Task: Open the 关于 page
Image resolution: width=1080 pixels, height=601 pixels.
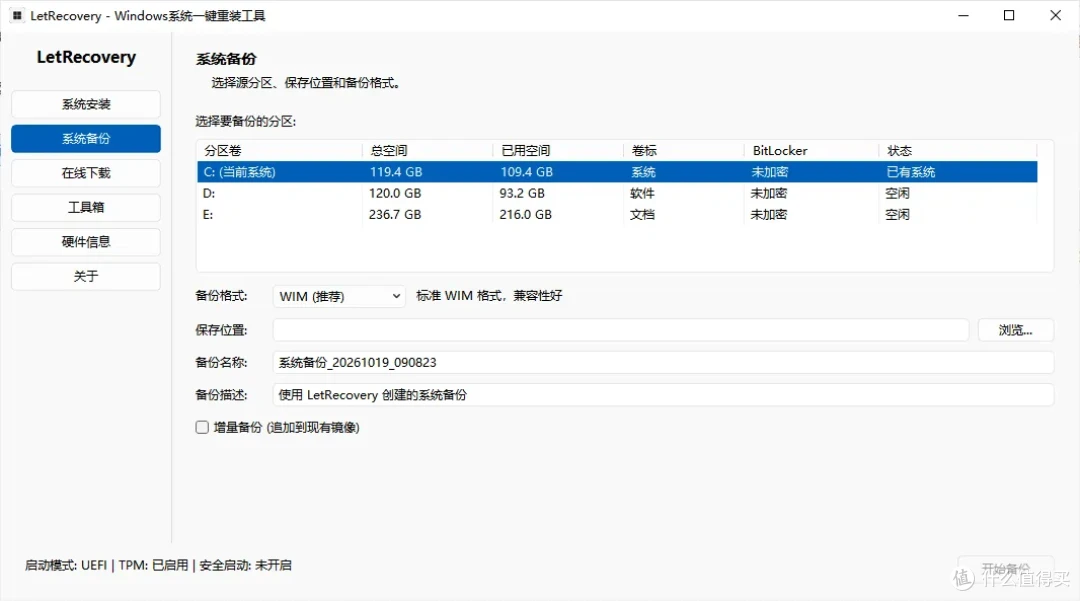Action: 86,276
